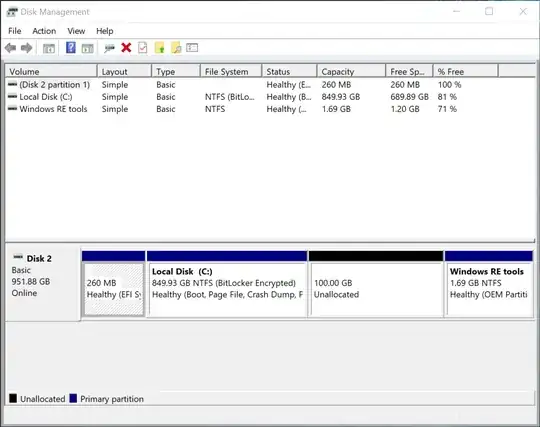Sort by the % Free column header
This screenshot has height=427, width=540.
pos(466,71)
